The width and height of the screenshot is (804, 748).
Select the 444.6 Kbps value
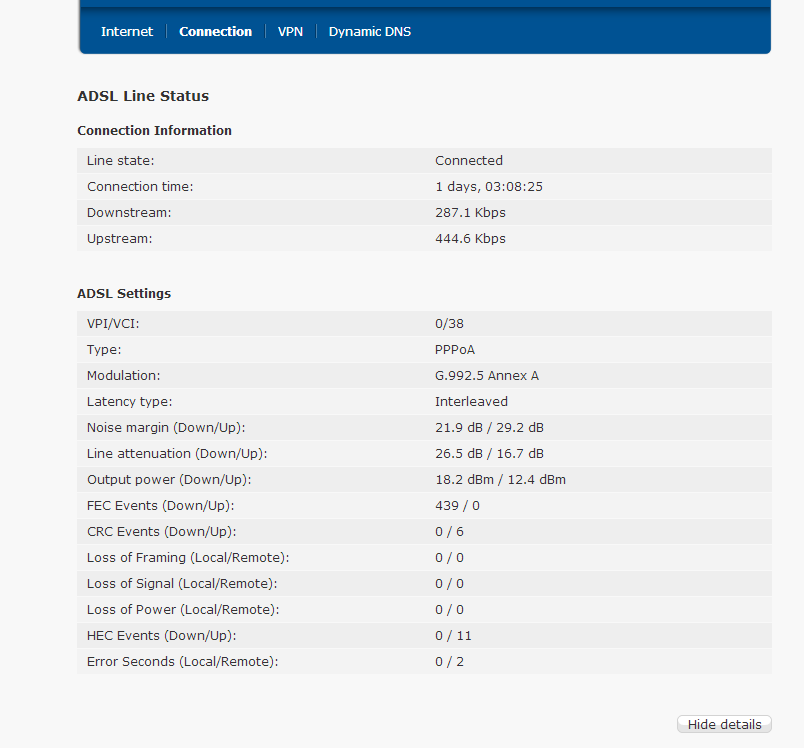pos(470,239)
